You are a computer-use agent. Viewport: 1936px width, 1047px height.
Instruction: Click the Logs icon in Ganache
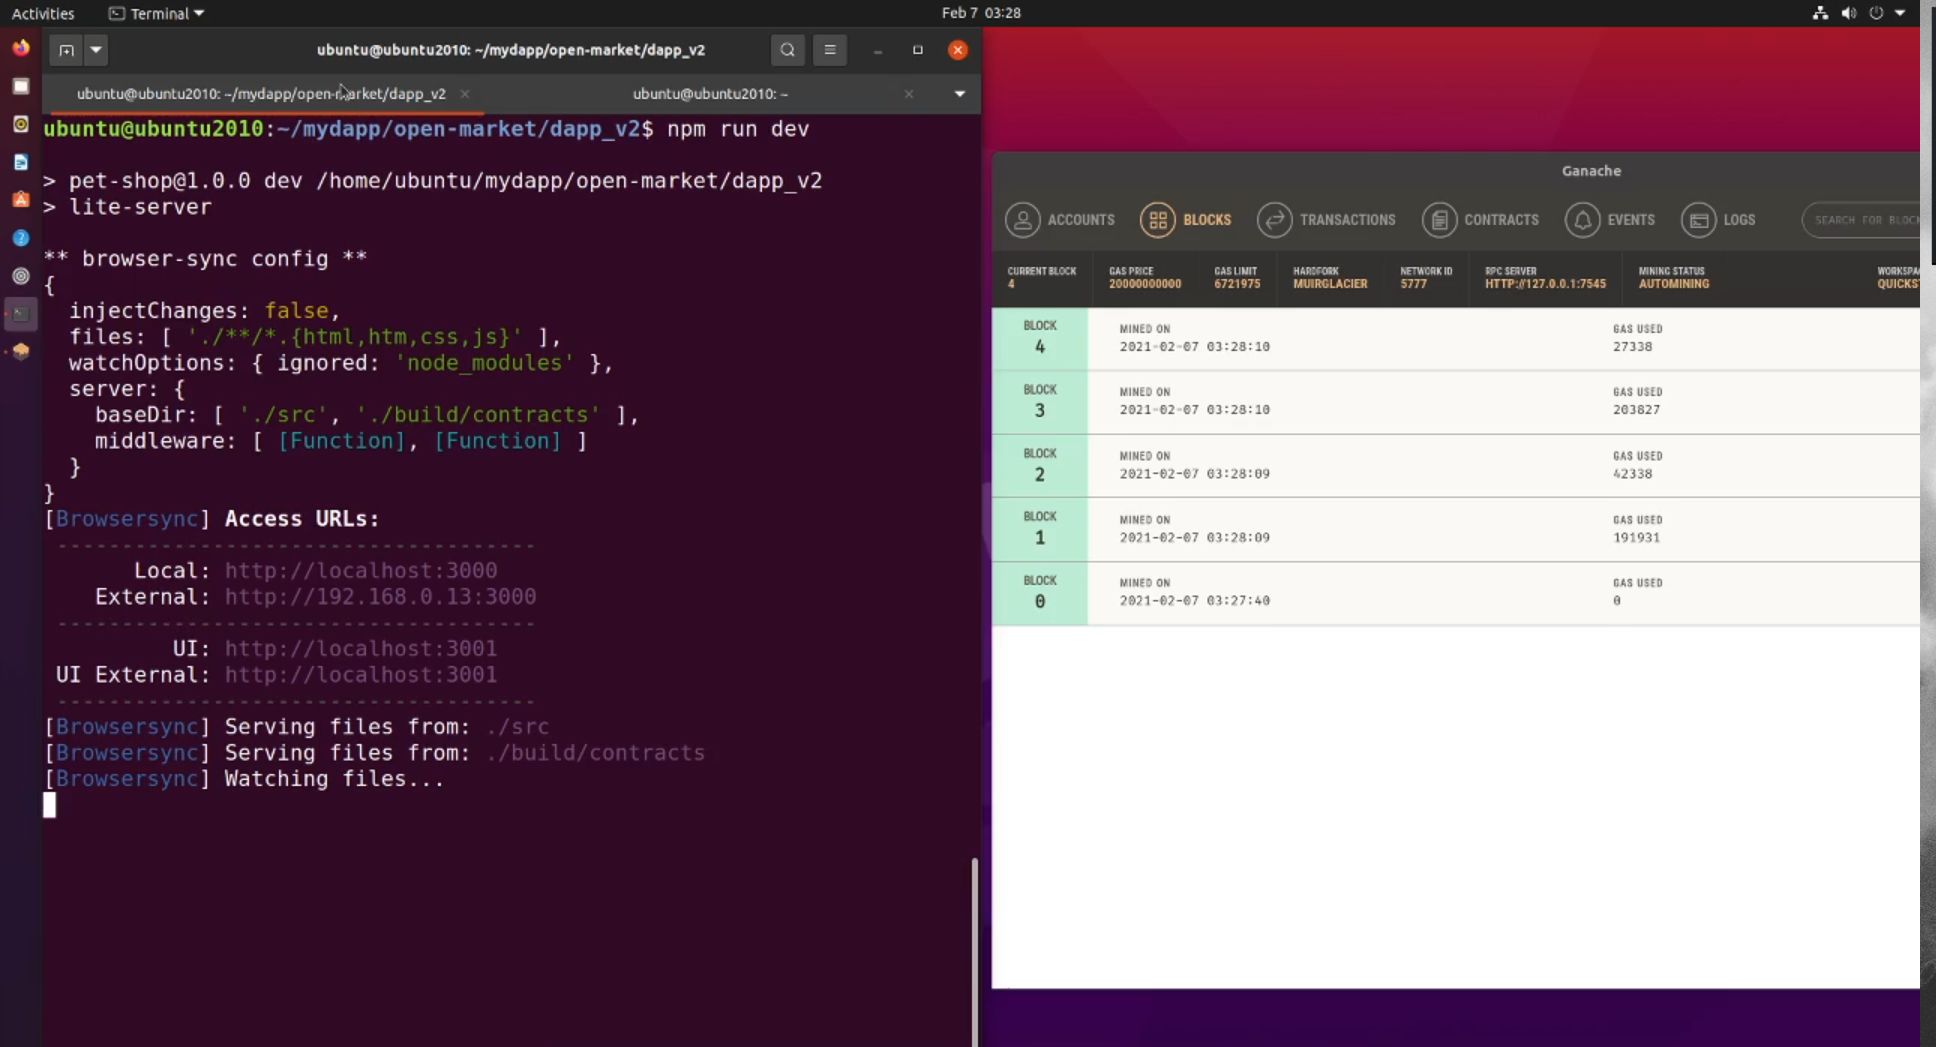click(x=1699, y=220)
